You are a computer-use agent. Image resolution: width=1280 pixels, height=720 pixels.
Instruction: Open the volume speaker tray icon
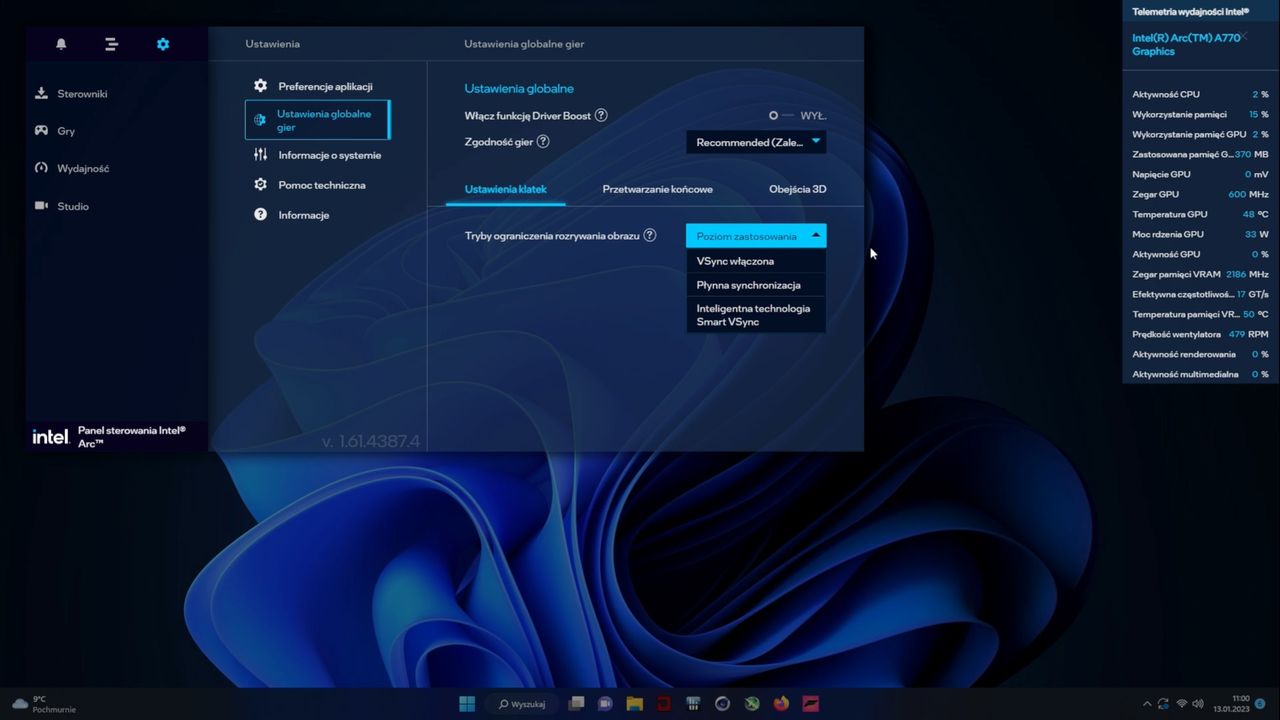coord(1199,704)
